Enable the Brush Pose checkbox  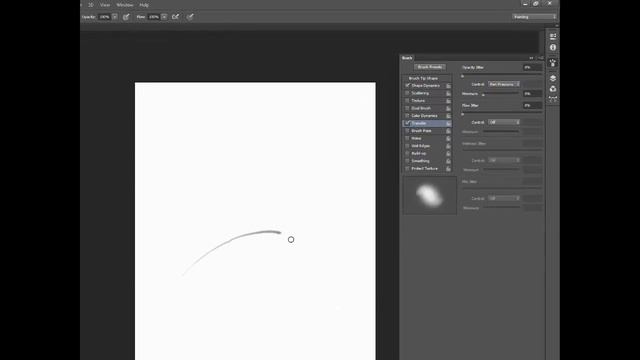(407, 131)
